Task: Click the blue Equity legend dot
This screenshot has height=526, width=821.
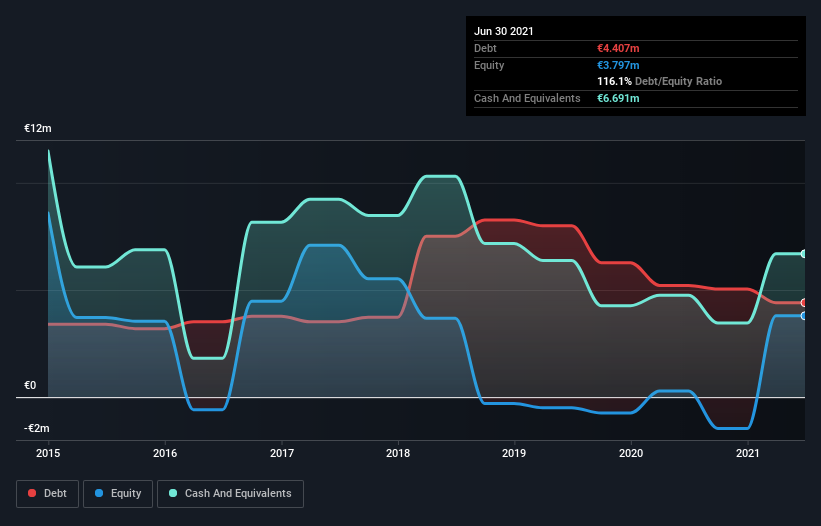Action: [x=99, y=493]
